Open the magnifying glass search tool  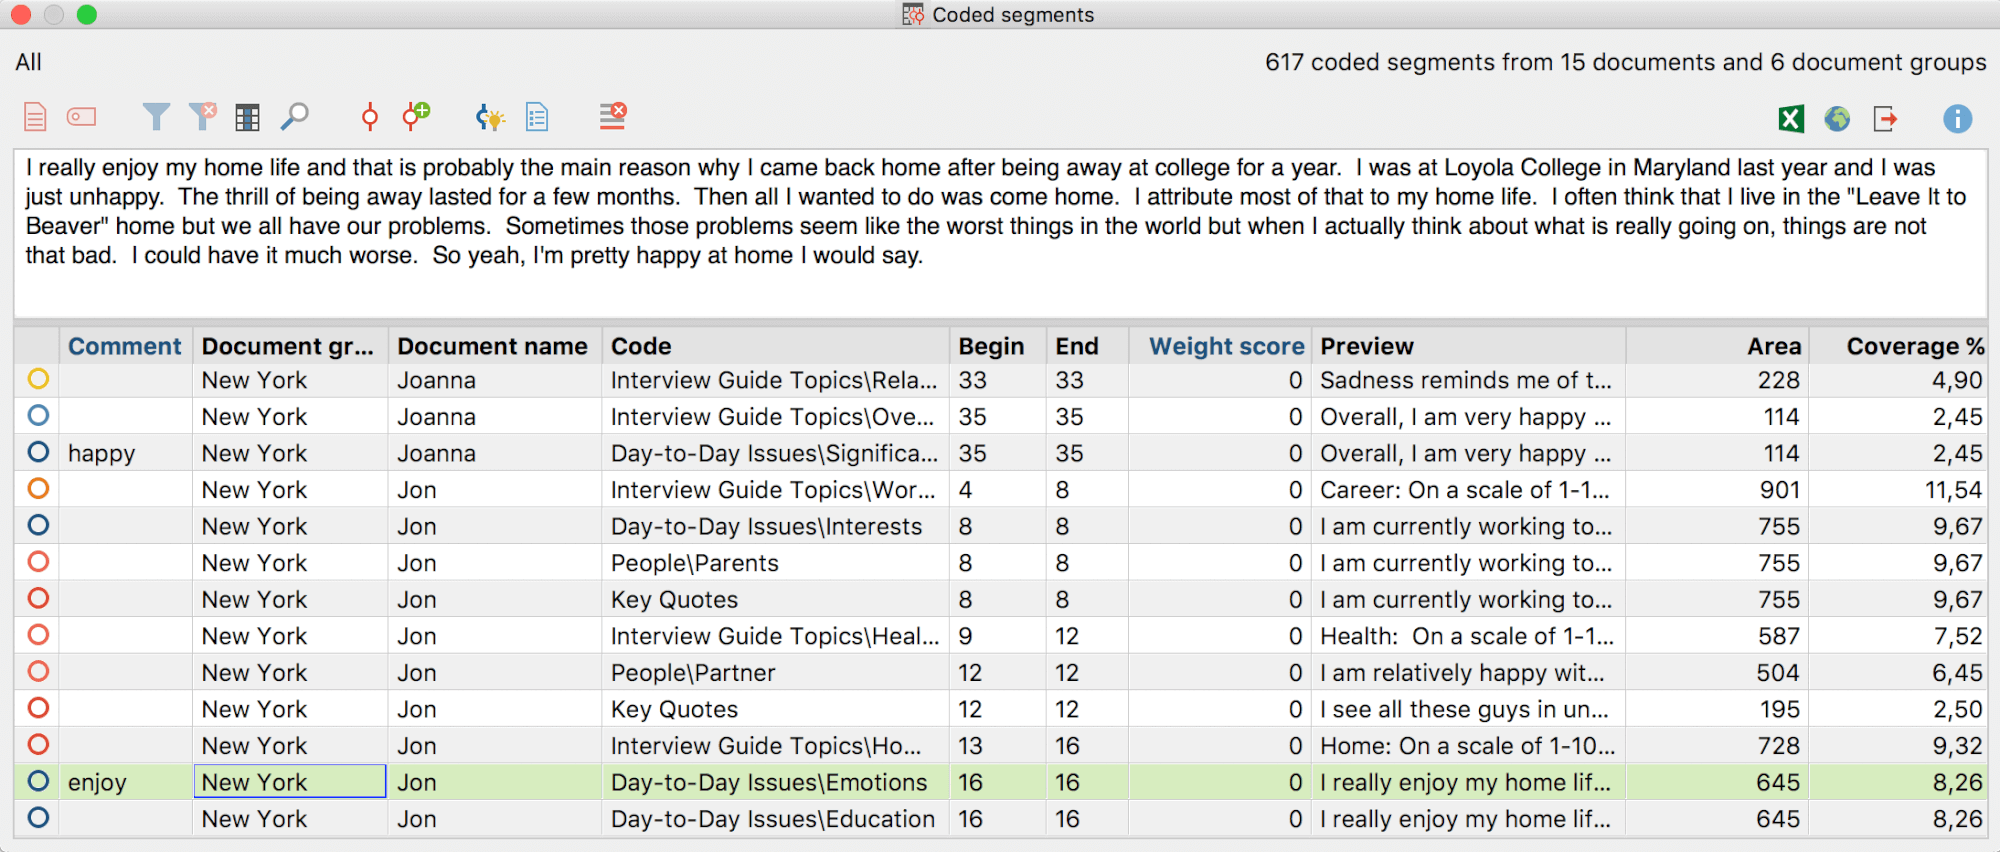pyautogui.click(x=294, y=117)
